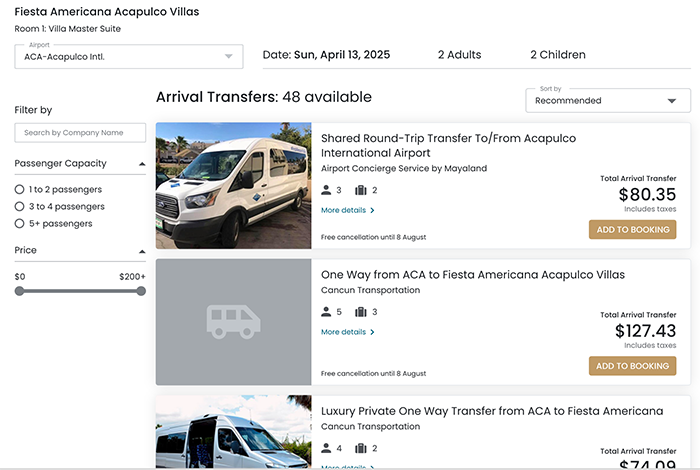Click passenger icon on Luxury Private transfer
Screen dimensions: 700x470
(x=326, y=448)
